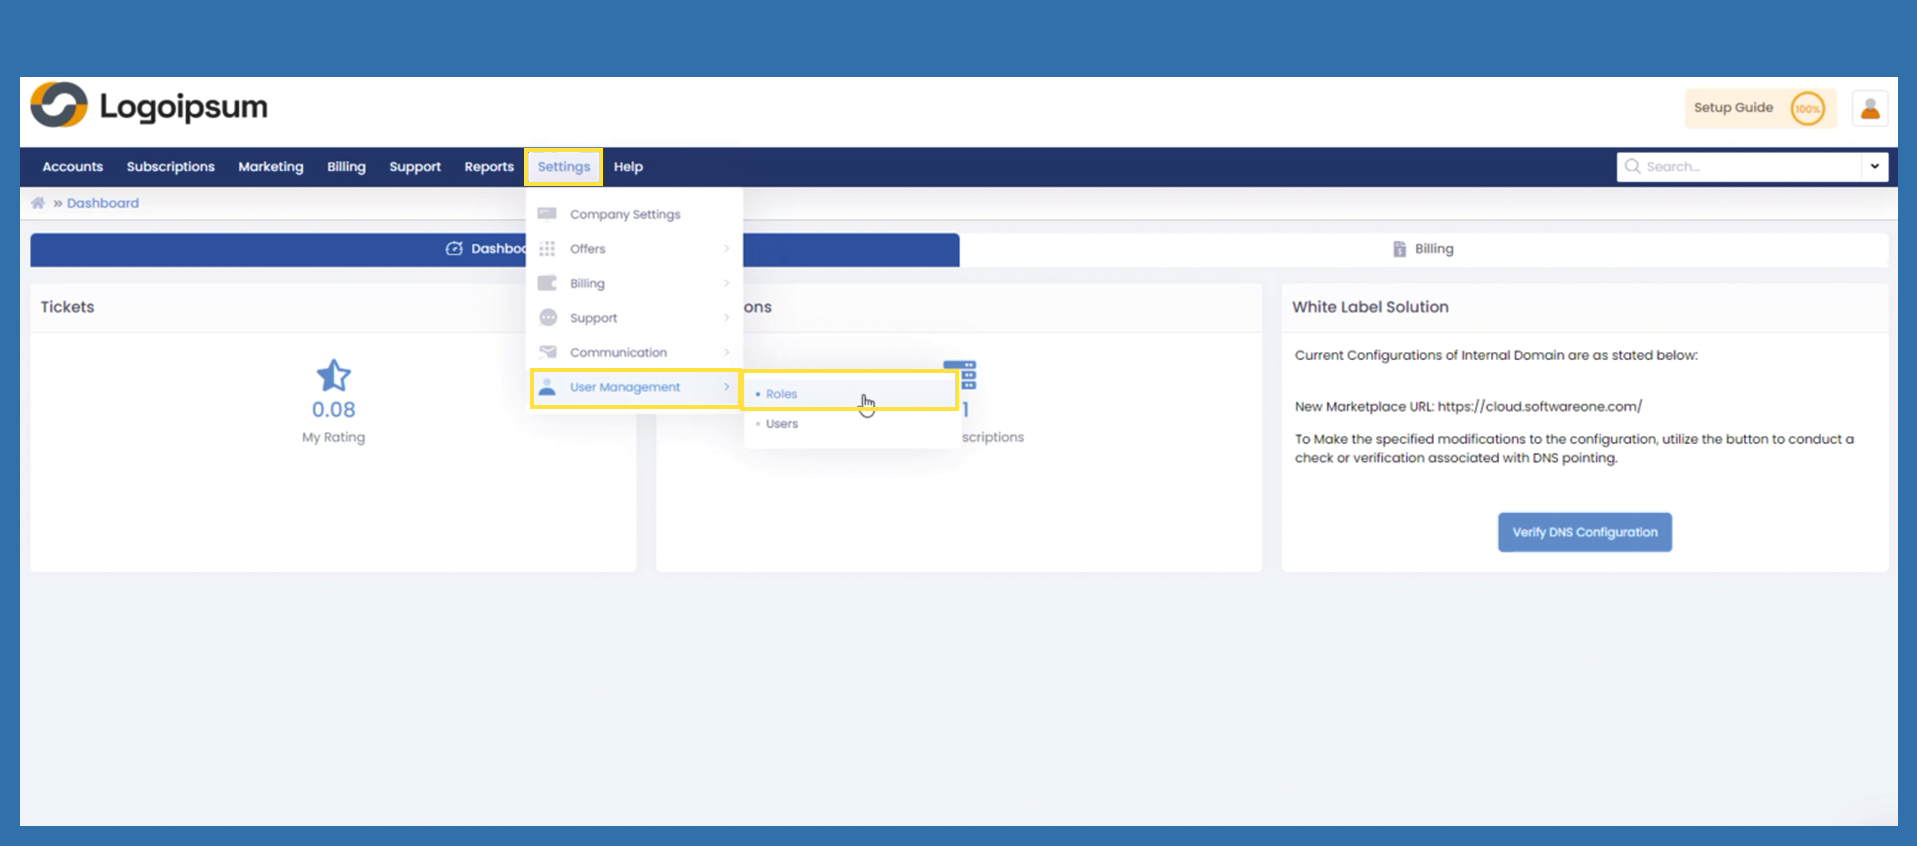Open the Subscriptions menu in navbar
Viewport: 1917px width, 846px height.
[x=170, y=167]
